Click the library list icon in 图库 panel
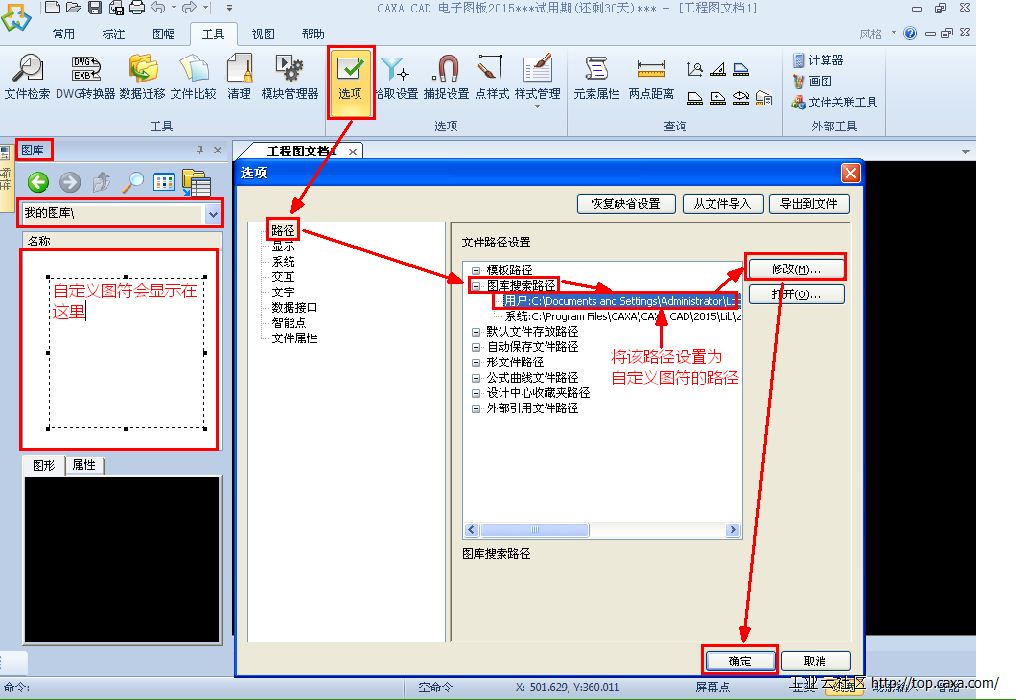Viewport: 1016px width, 700px height. tap(196, 183)
